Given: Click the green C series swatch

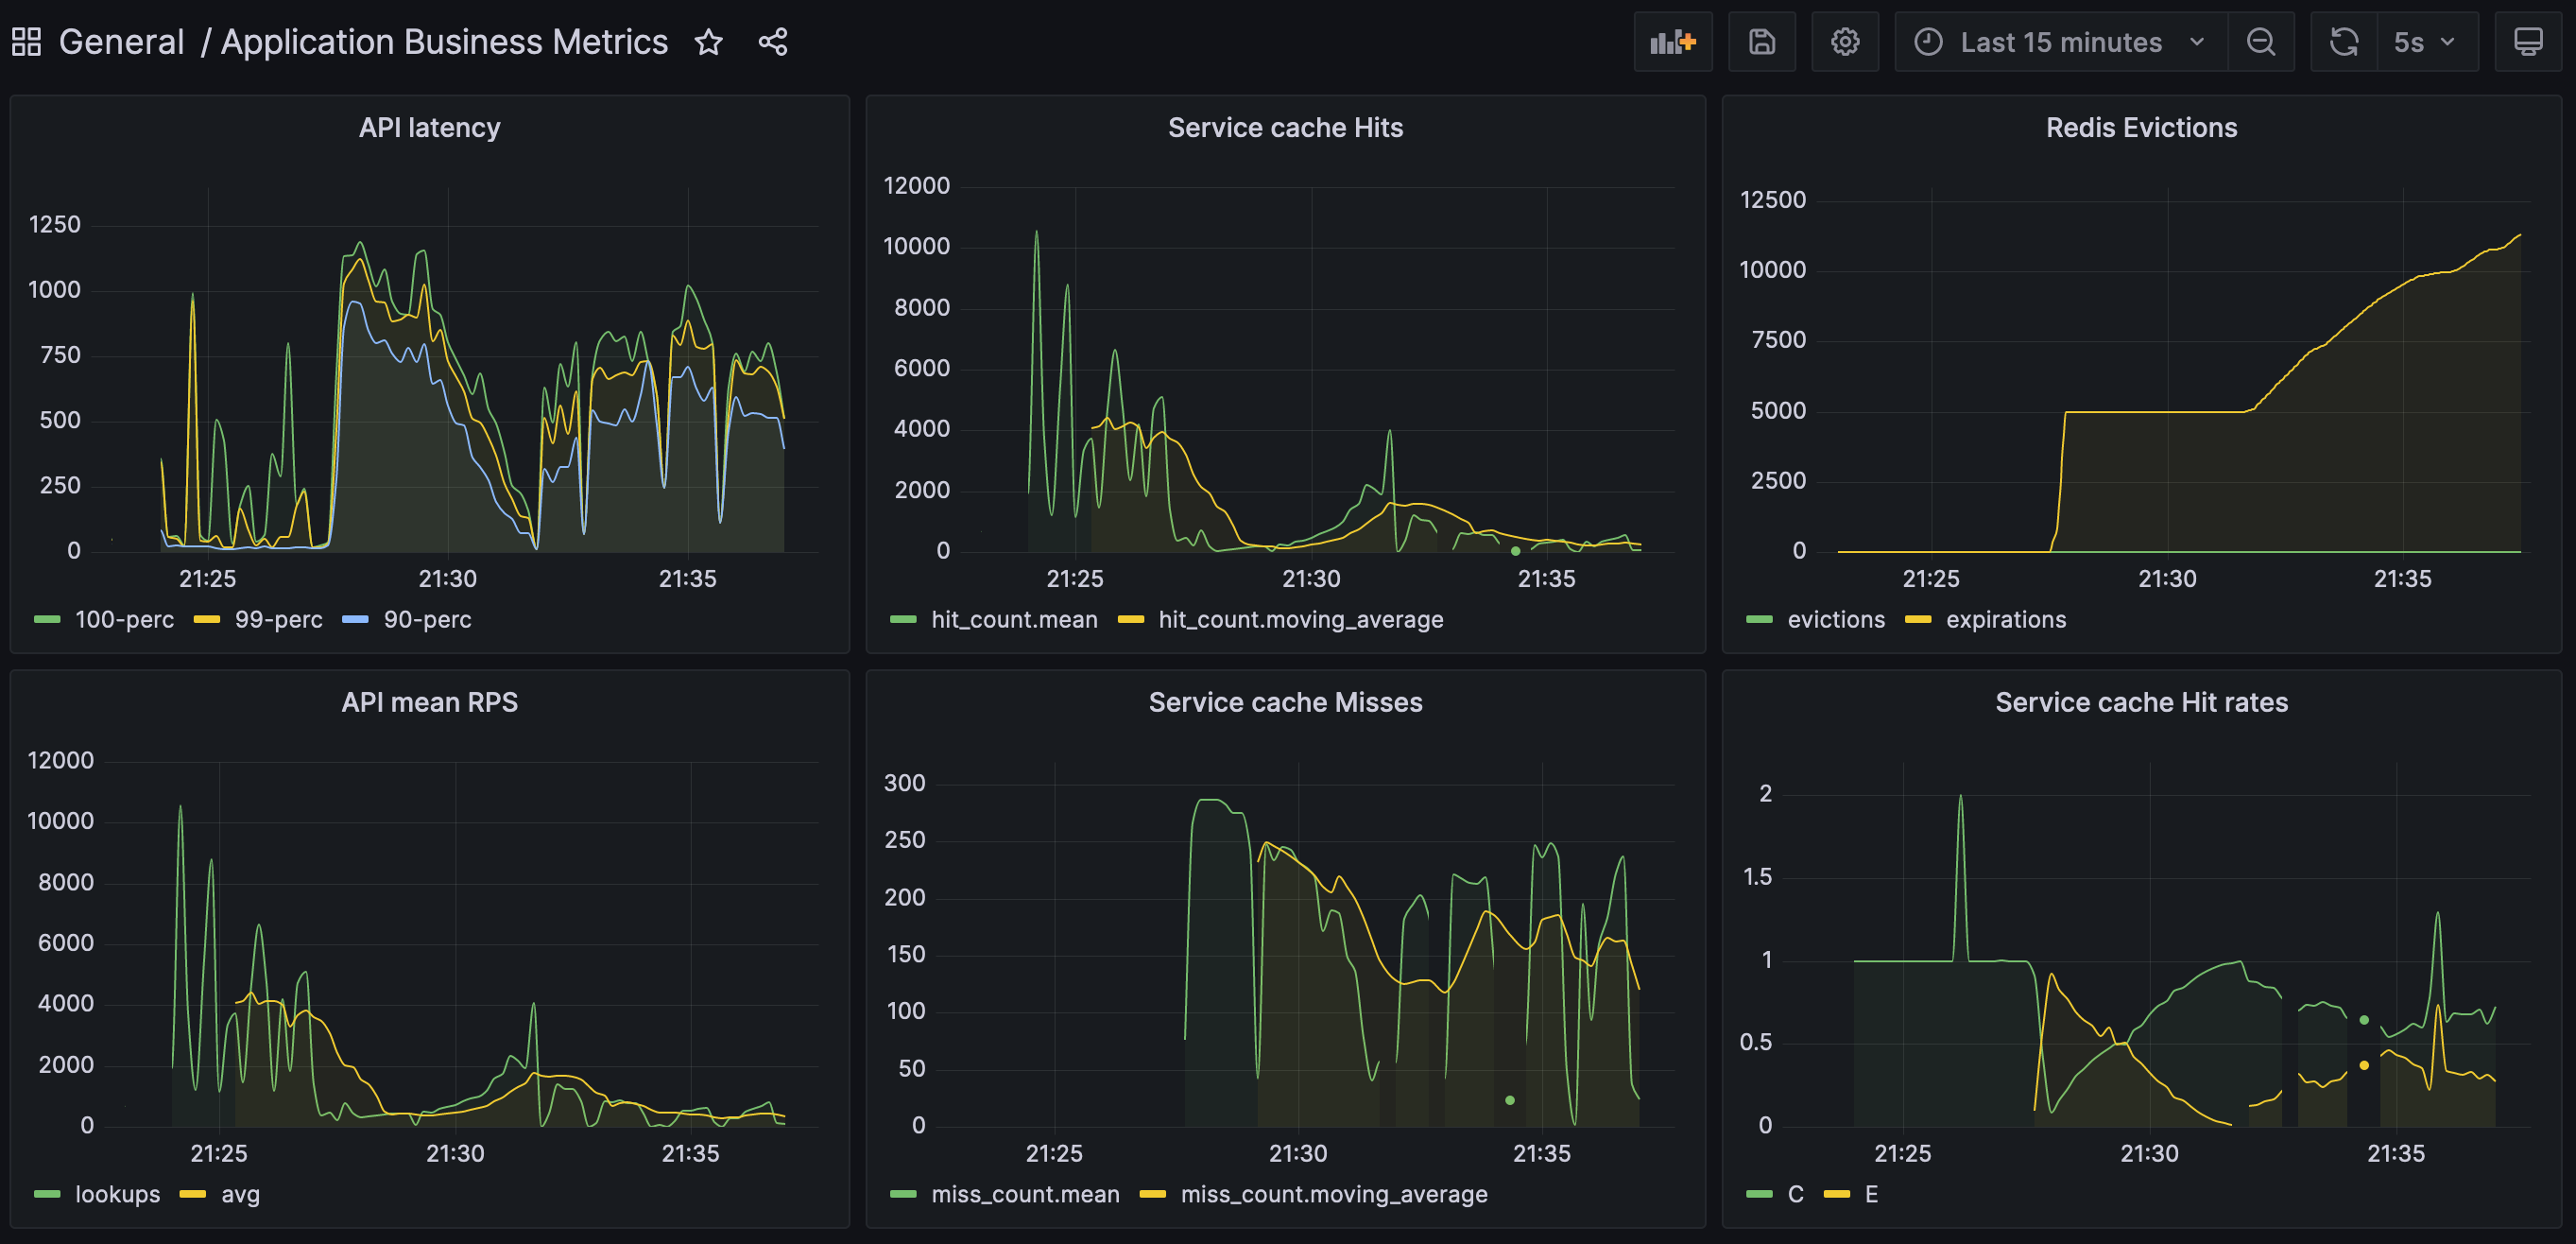Looking at the screenshot, I should click(x=1759, y=1194).
